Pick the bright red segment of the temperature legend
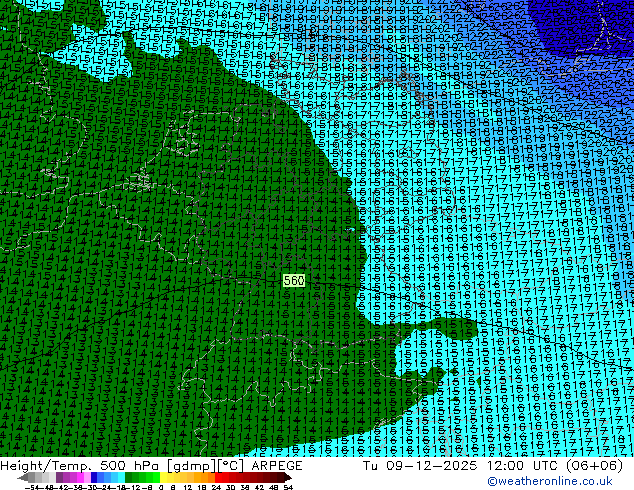Screen dimensions: 634x490 [222, 478]
